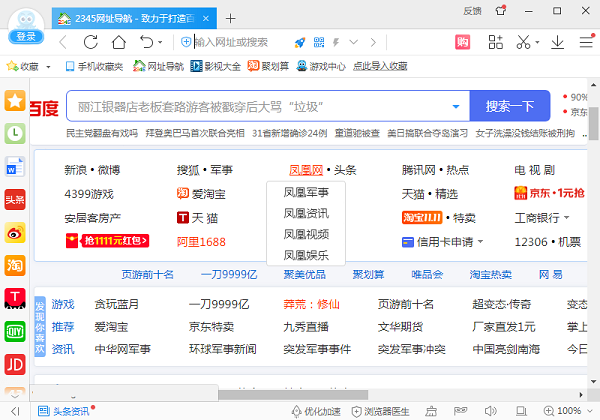This screenshot has height=420, width=600.
Task: Open 浏览器医生 shield in status bar
Action: tap(381, 412)
